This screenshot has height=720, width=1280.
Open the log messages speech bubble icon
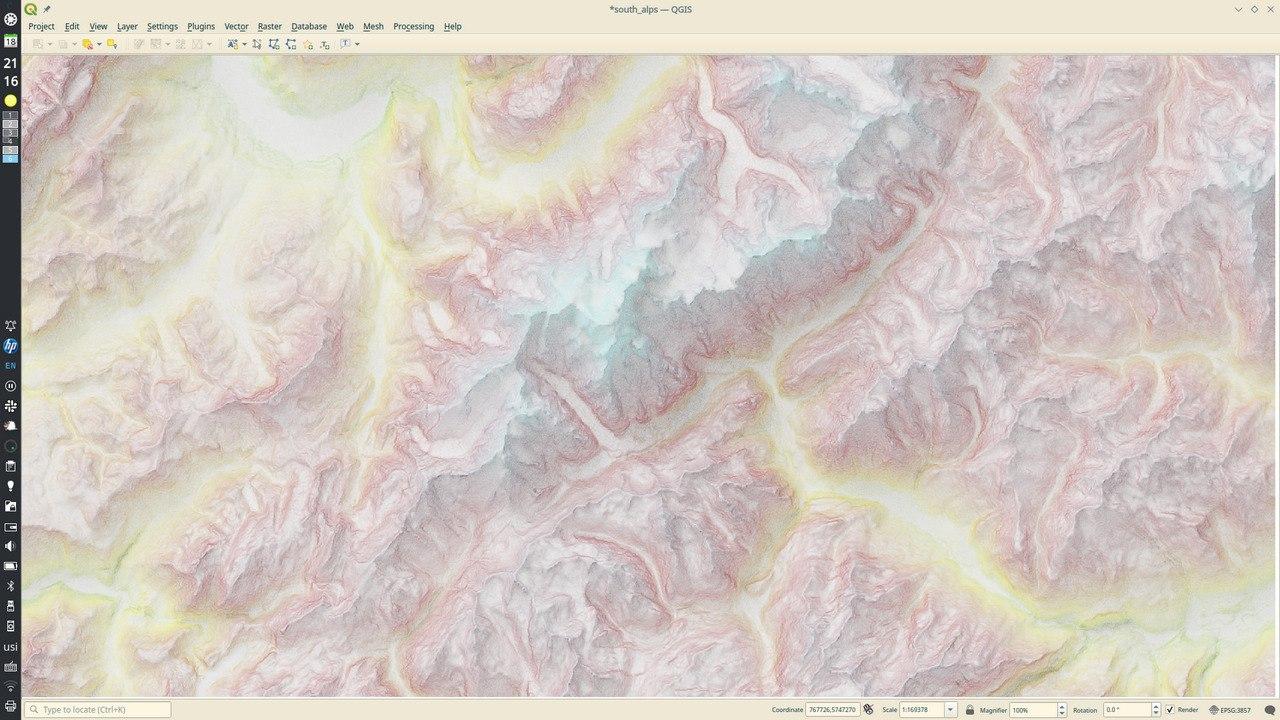(x=1270, y=710)
